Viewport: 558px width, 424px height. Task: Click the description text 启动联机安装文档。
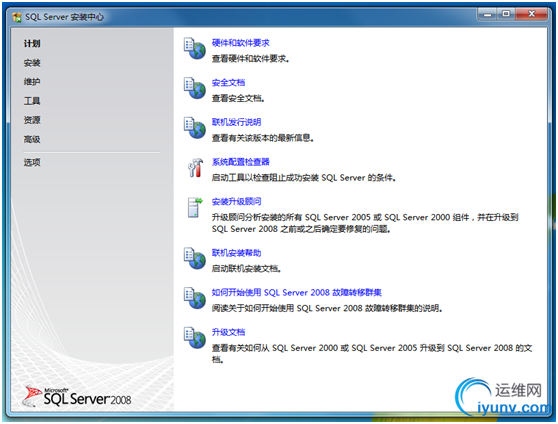tap(247, 268)
